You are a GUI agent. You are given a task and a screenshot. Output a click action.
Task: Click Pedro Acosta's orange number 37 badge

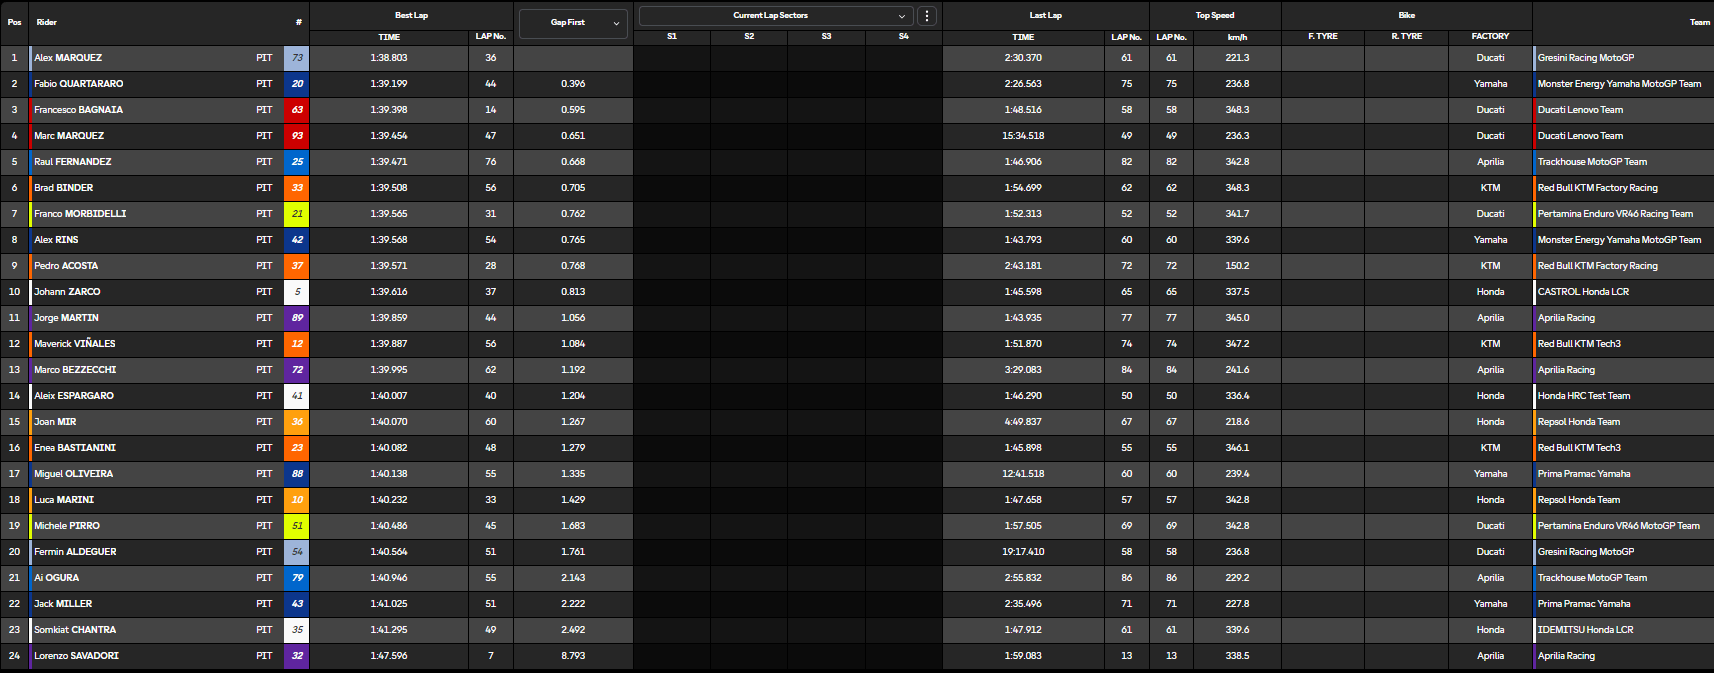pos(297,266)
